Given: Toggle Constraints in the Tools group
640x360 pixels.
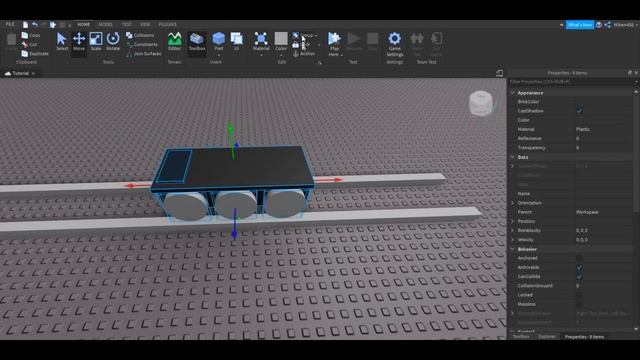Looking at the screenshot, I should click(x=142, y=44).
